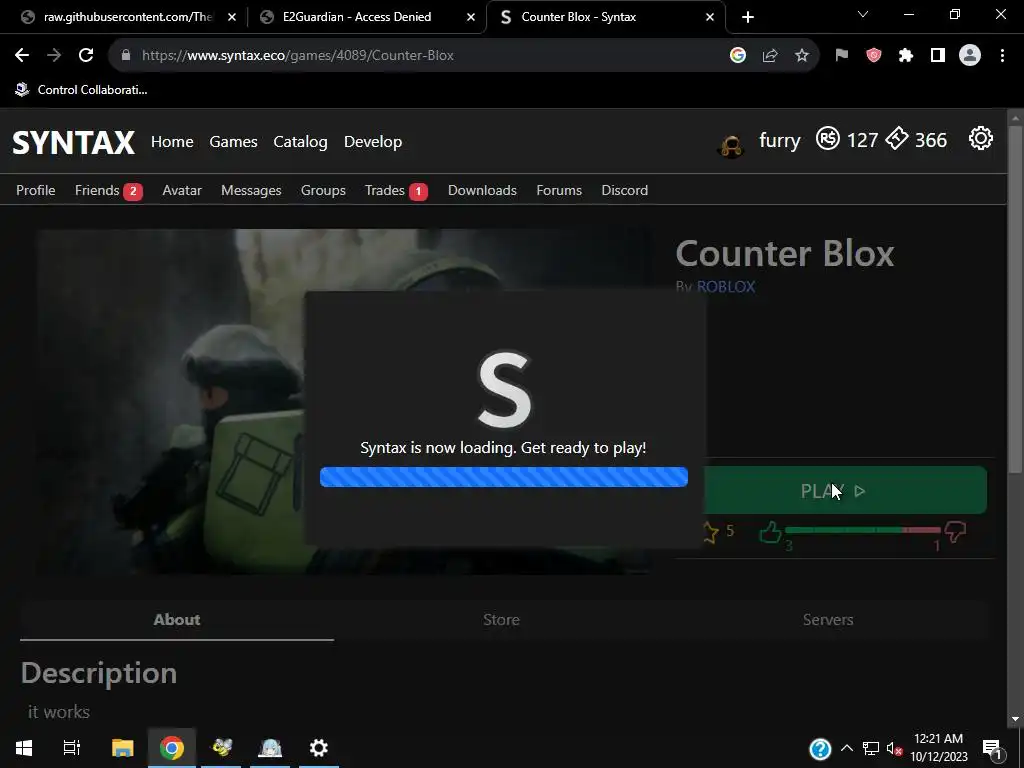Image resolution: width=1024 pixels, height=768 pixels.
Task: Click the muted volume tray icon
Action: tap(895, 748)
